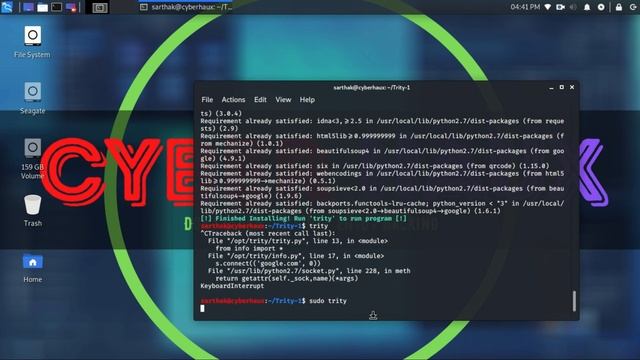Minimize the terminal window
Viewport: 640px width, 360px height.
[551, 87]
